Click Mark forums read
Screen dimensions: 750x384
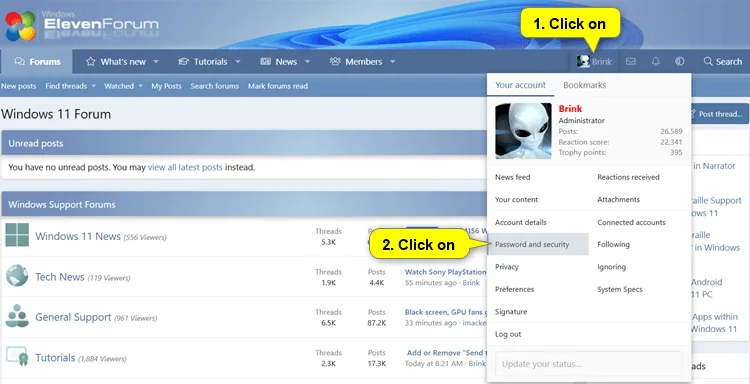278,86
